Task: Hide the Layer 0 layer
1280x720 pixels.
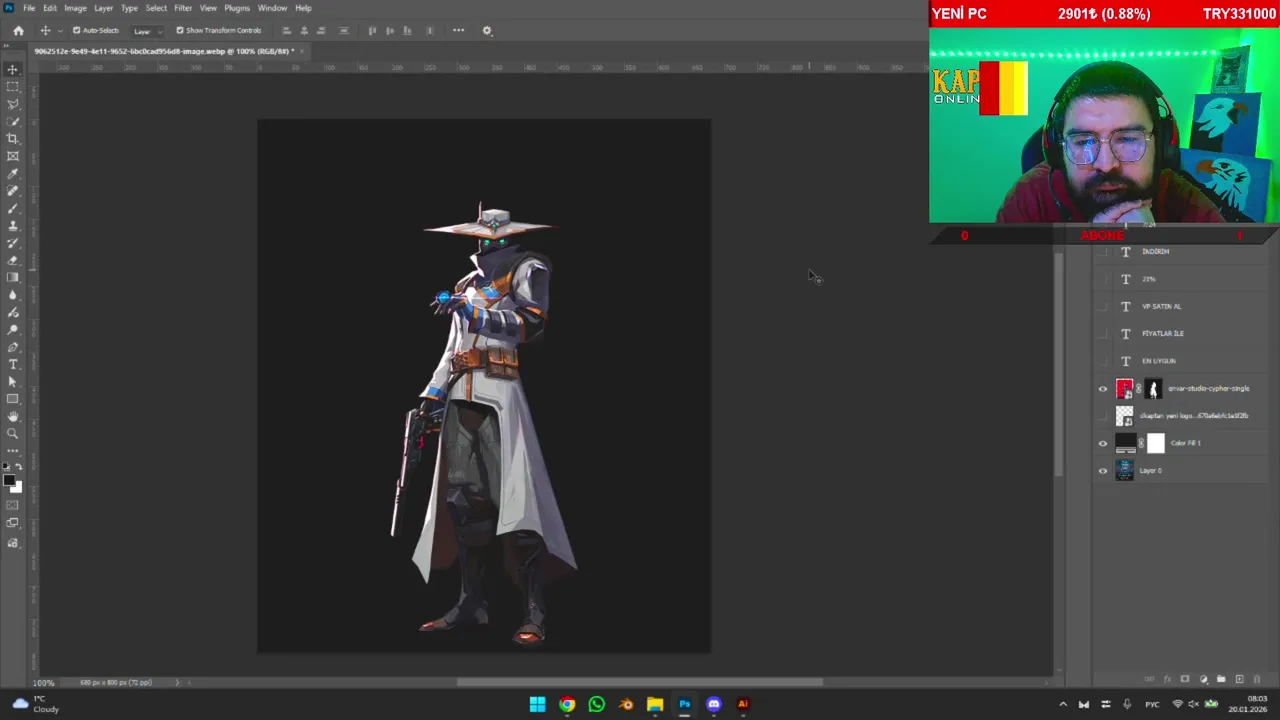Action: pos(1103,471)
